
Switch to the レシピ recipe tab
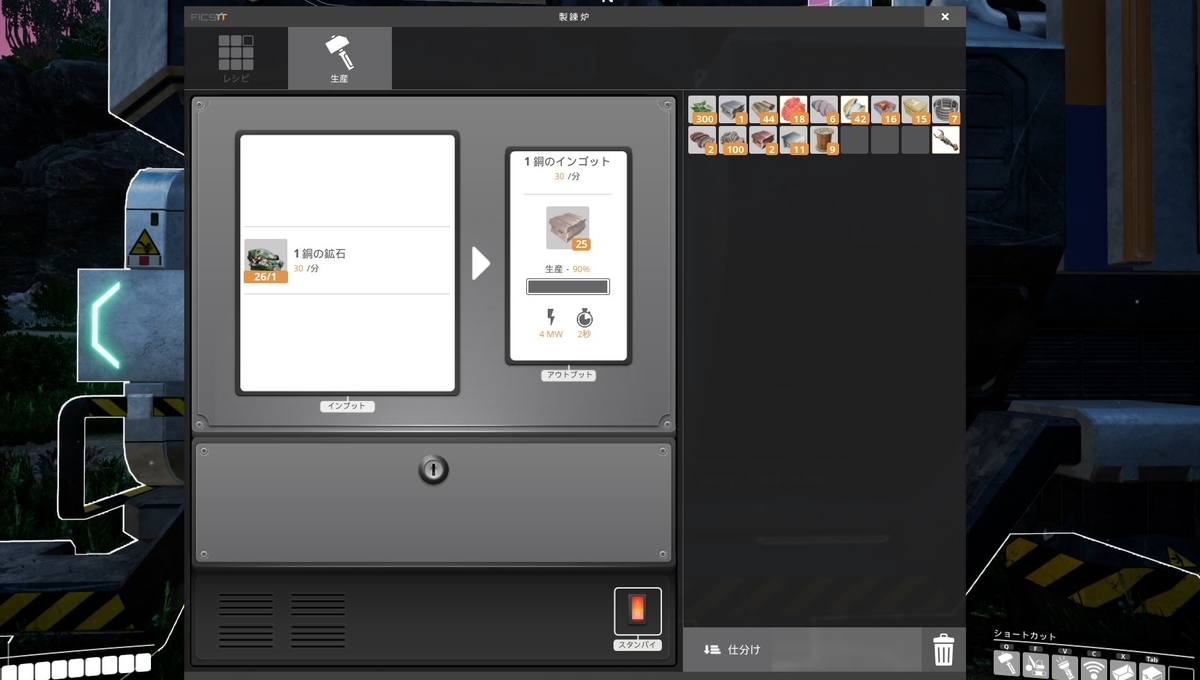coord(236,58)
